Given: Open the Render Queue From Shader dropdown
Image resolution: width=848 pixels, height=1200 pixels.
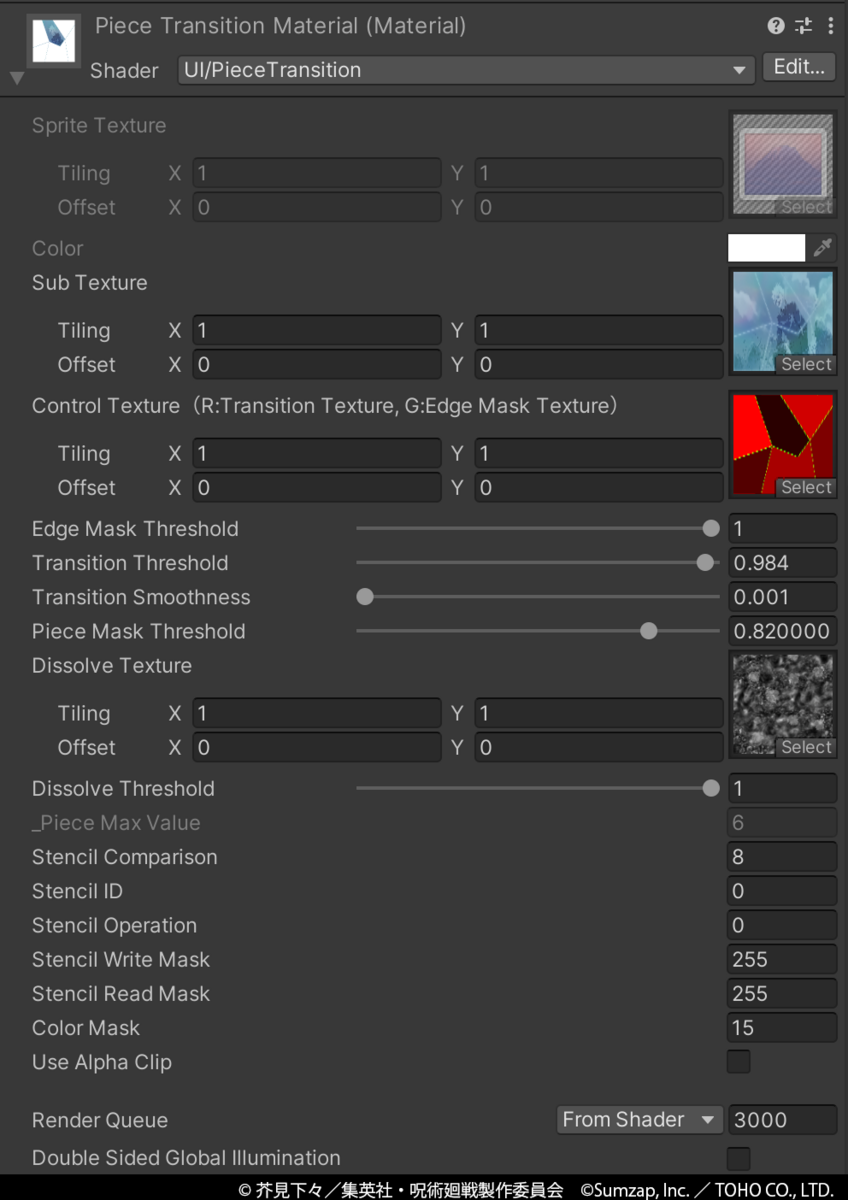Looking at the screenshot, I should pos(640,1120).
